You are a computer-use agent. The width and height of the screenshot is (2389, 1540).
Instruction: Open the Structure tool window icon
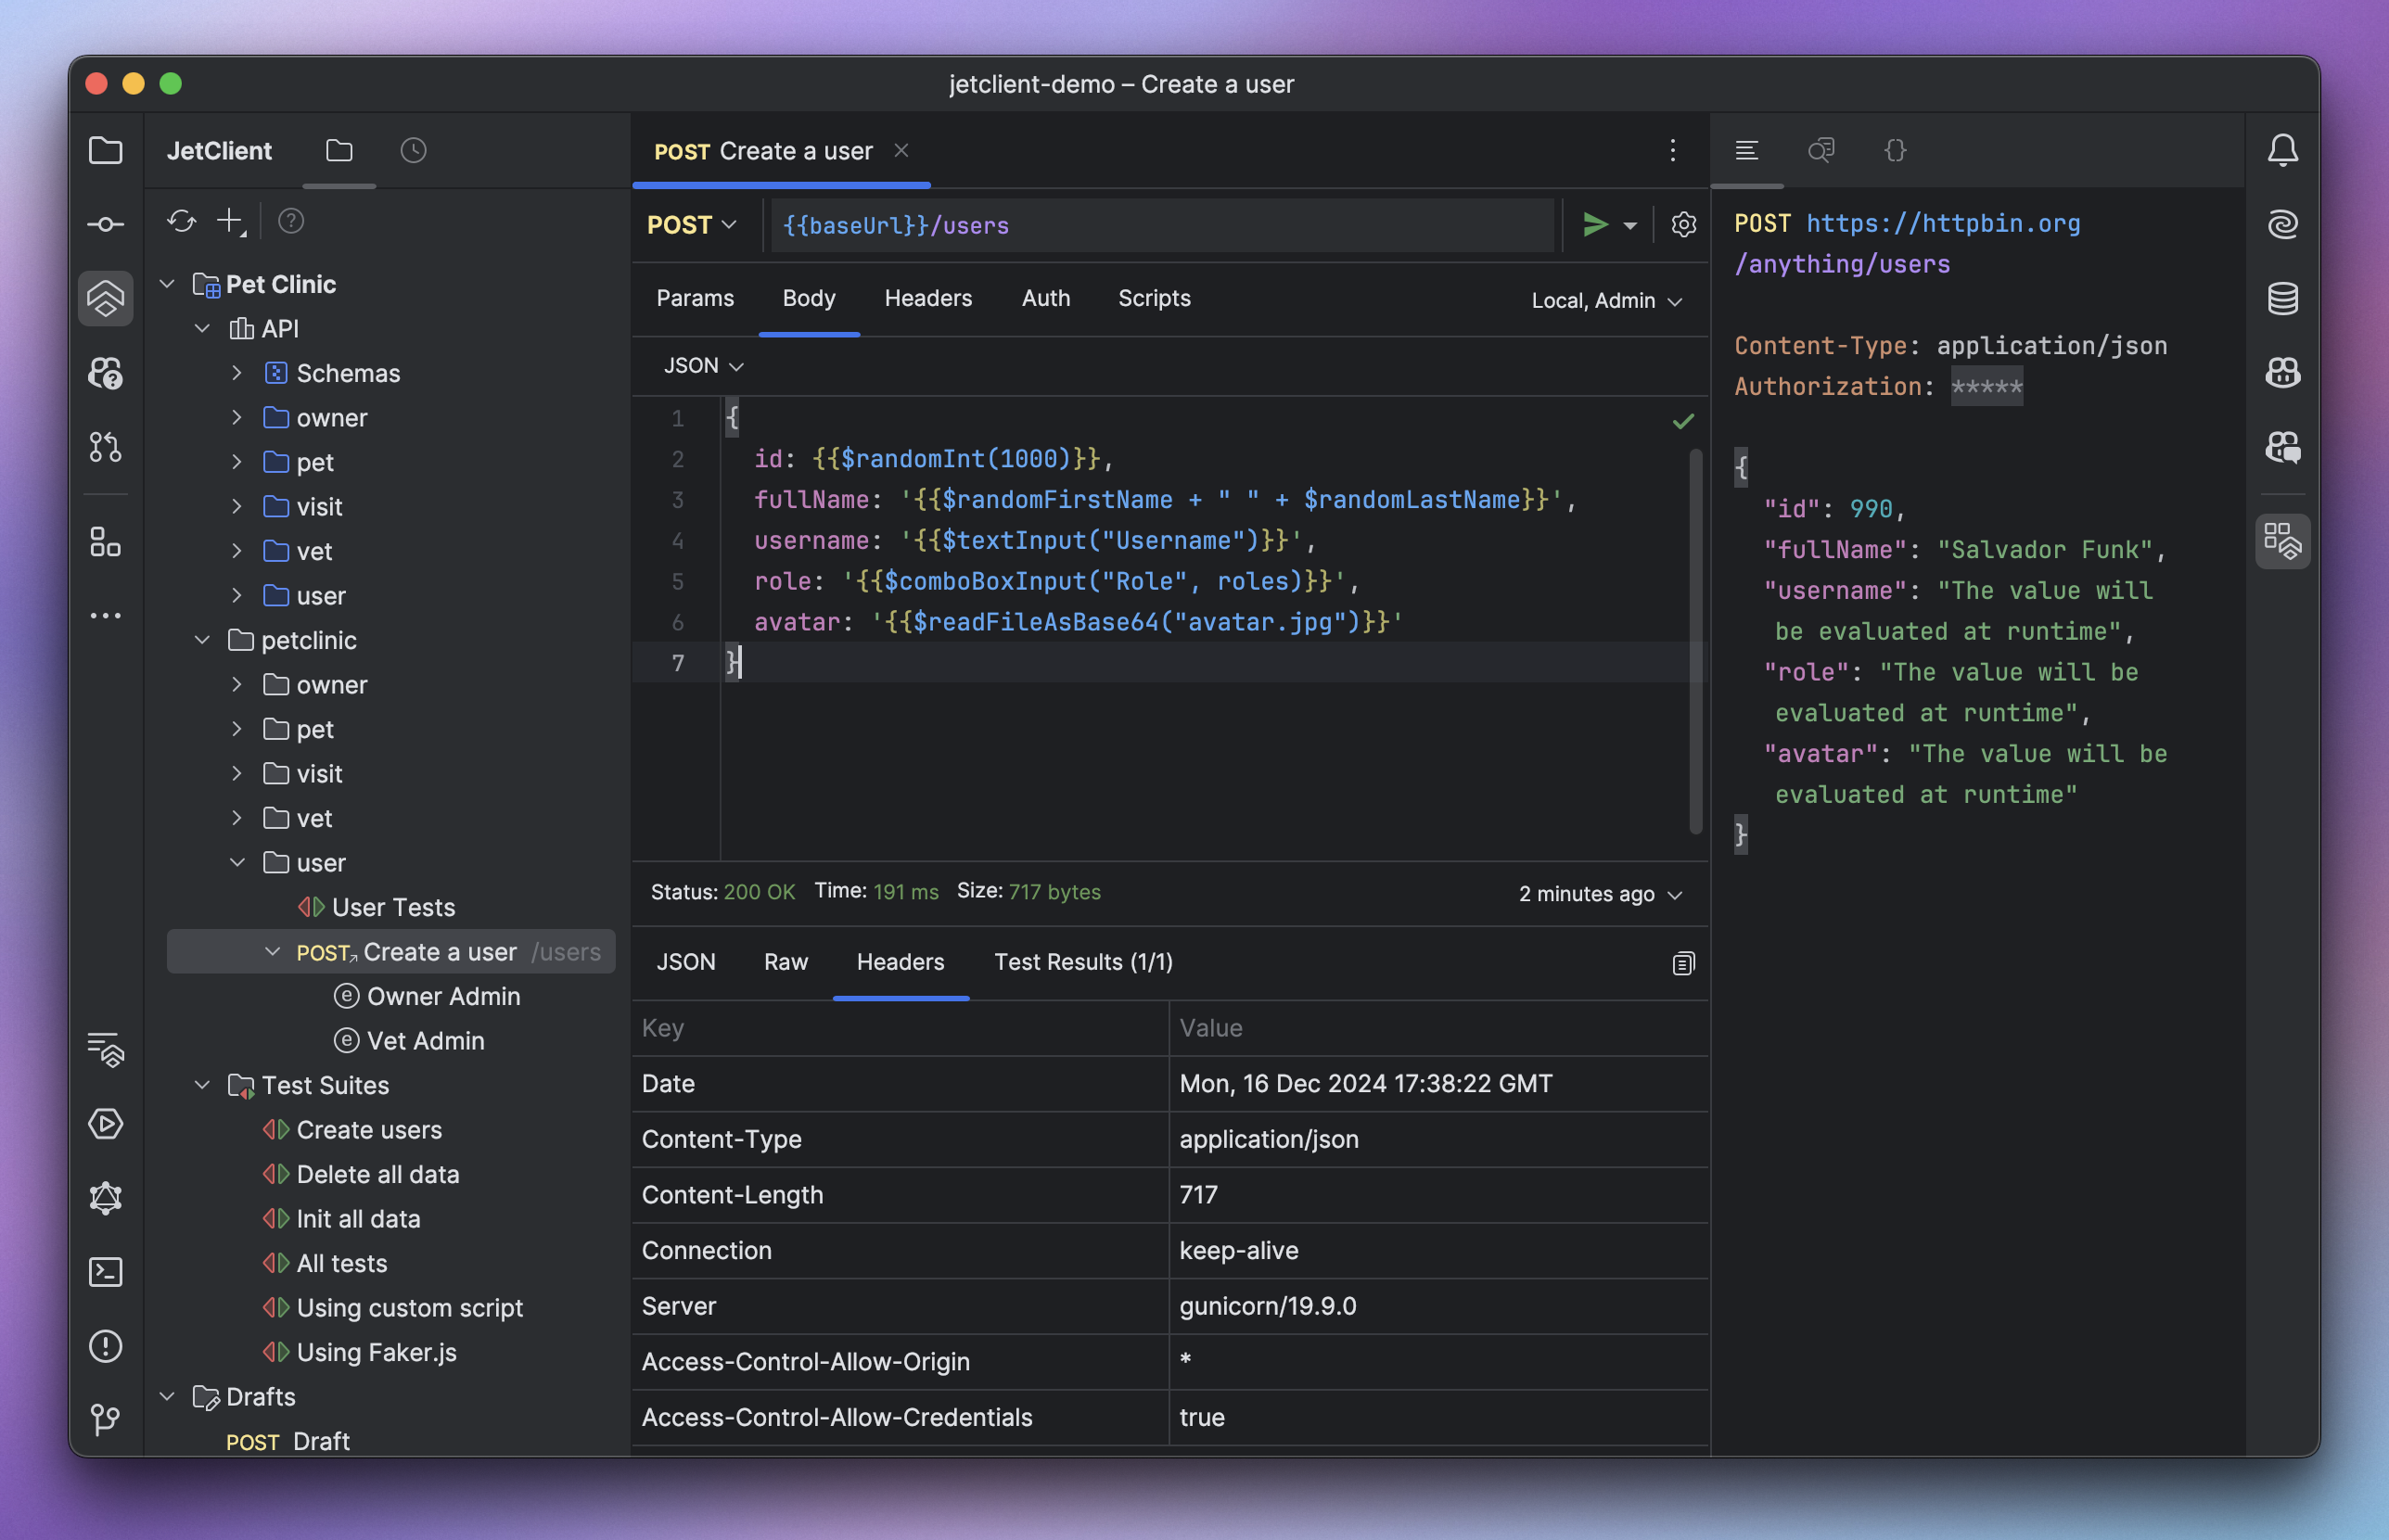pyautogui.click(x=105, y=542)
